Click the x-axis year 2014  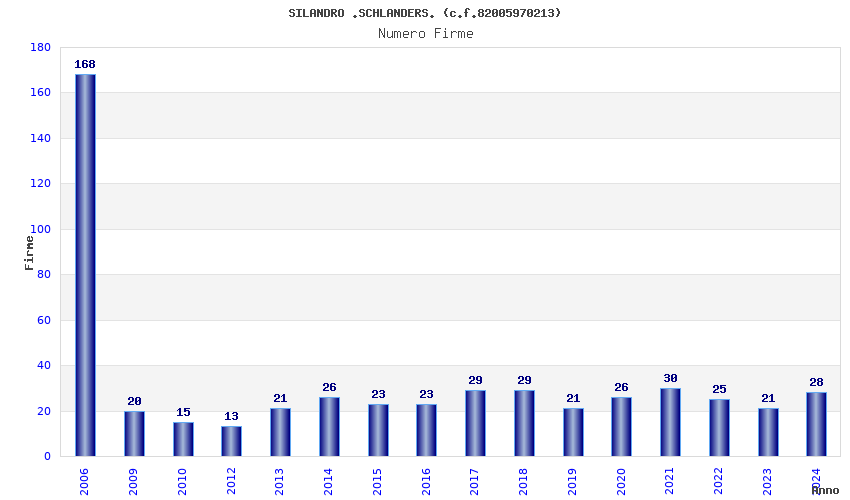[x=328, y=482]
